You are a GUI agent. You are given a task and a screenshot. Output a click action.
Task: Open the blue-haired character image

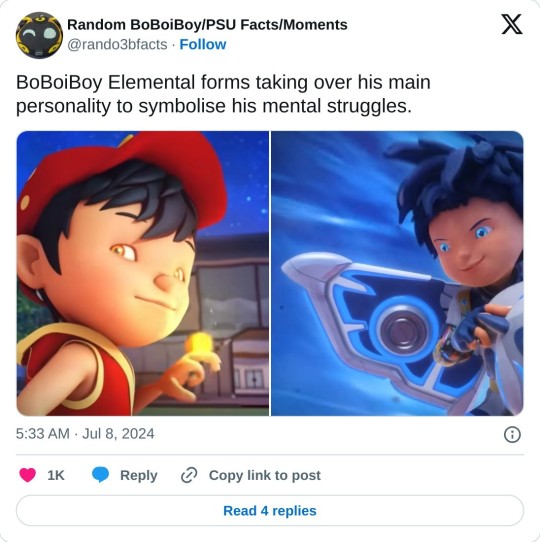397,273
